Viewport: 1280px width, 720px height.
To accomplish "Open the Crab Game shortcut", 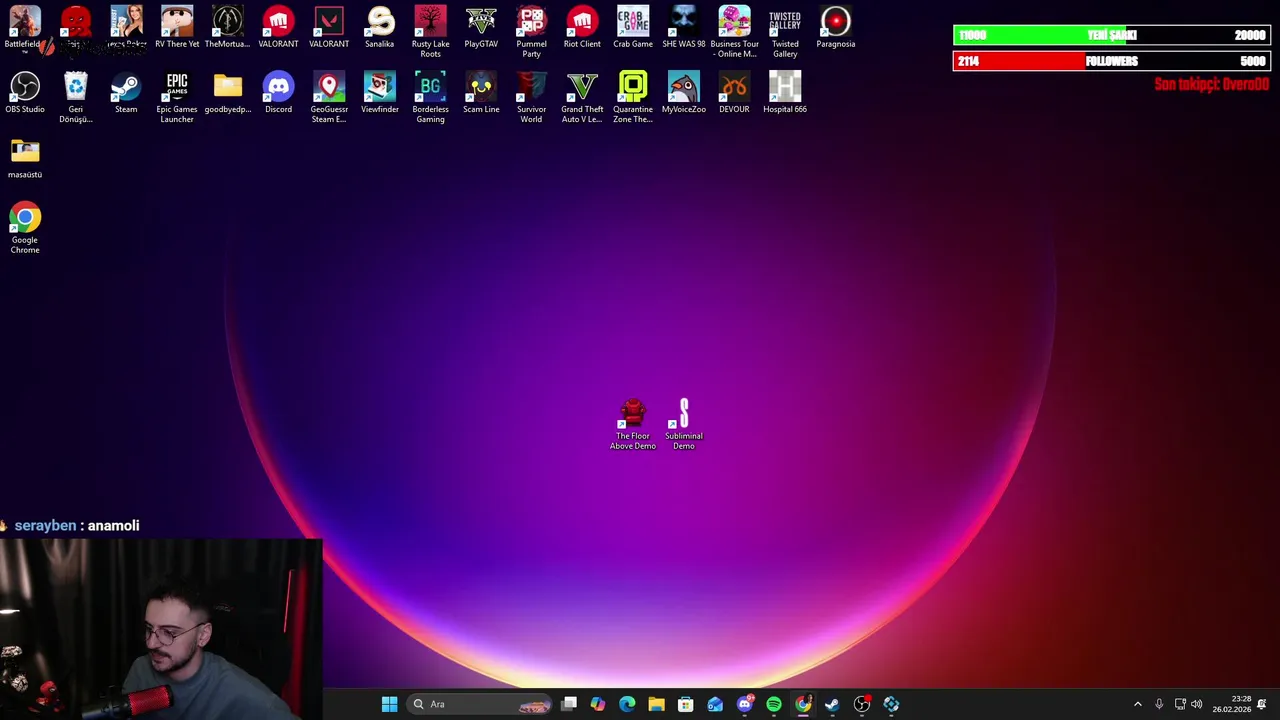I will coord(633,28).
